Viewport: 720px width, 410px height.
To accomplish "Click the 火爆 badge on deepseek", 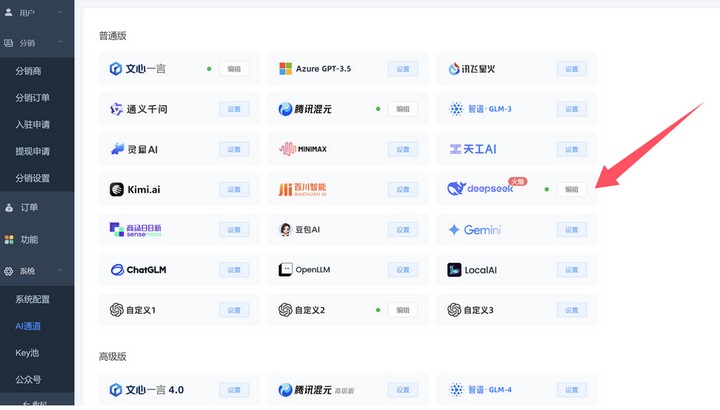I will point(518,182).
